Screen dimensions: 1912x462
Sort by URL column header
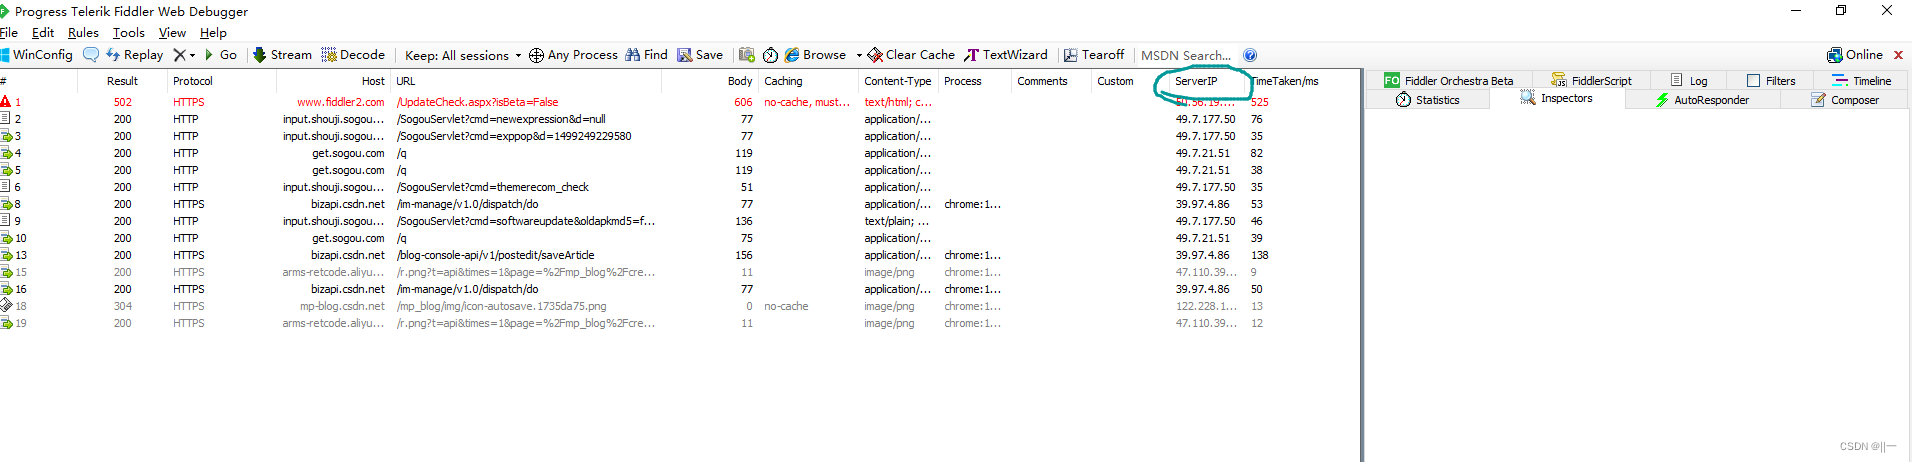tap(406, 81)
